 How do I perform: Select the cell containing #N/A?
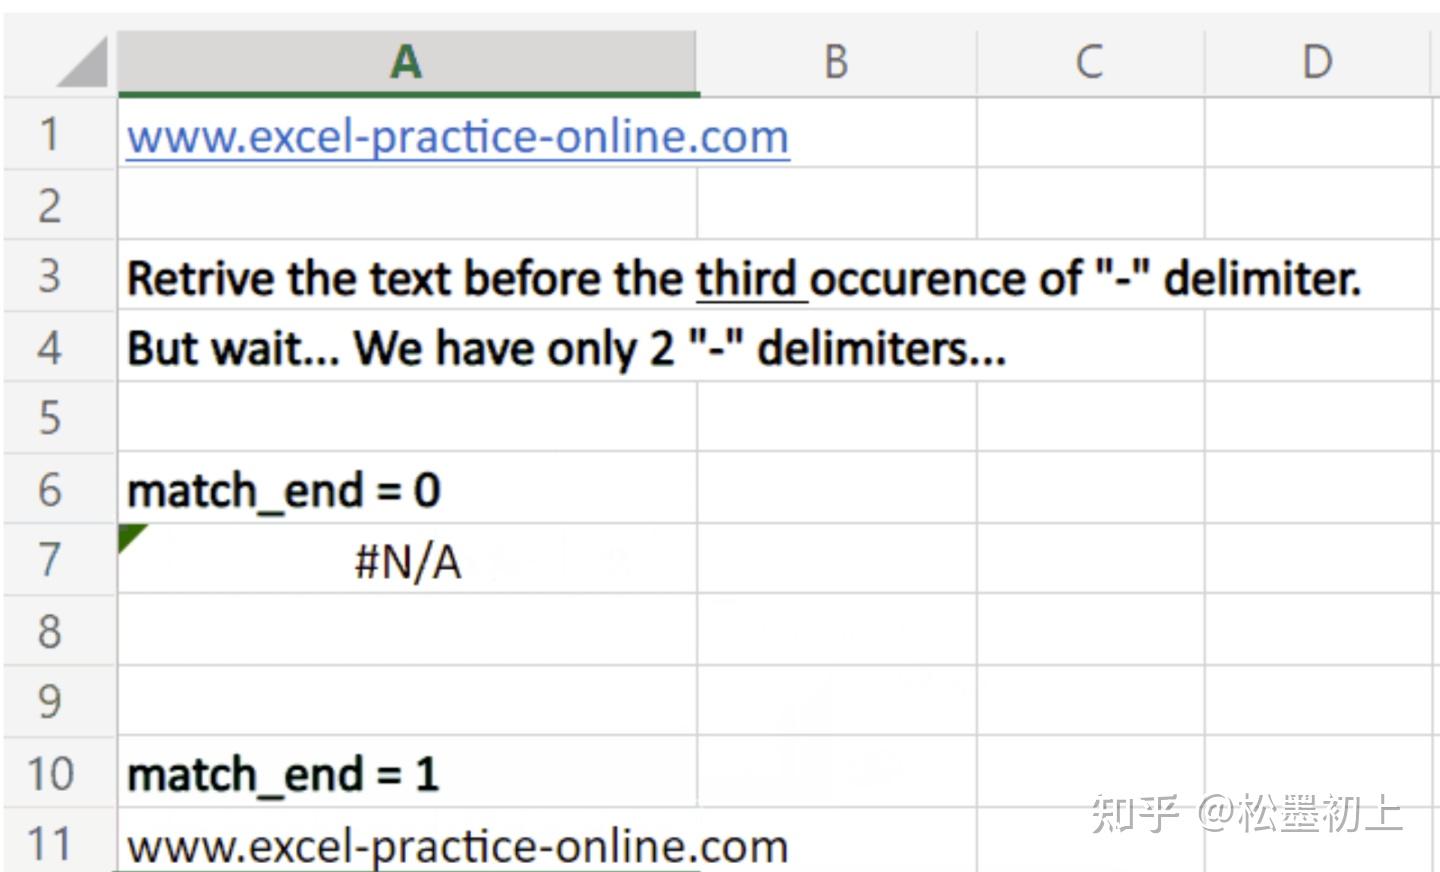coord(405,560)
